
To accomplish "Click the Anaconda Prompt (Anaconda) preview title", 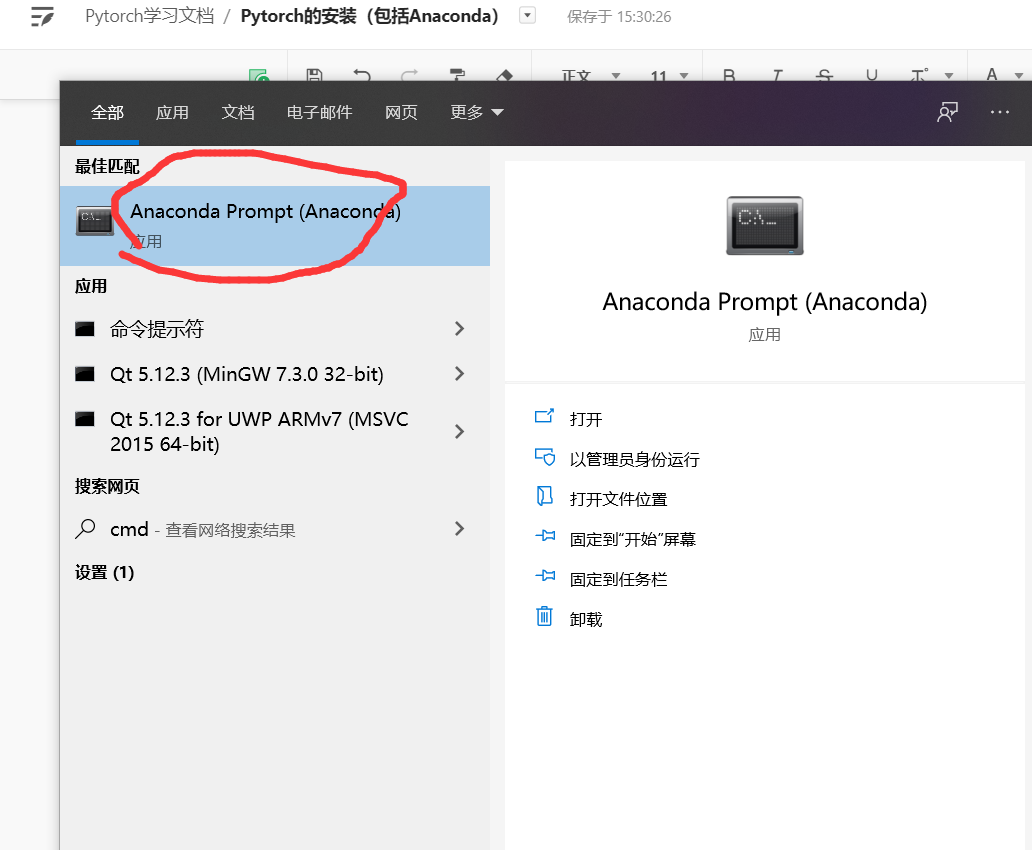I will click(765, 302).
